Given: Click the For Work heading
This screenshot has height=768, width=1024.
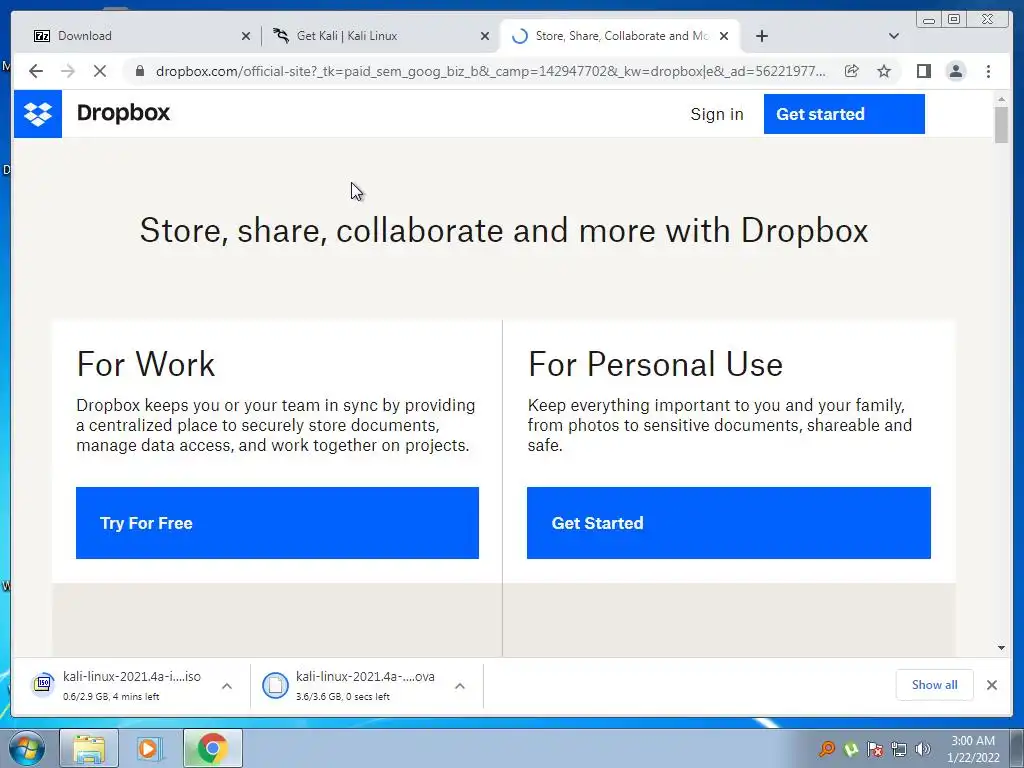Looking at the screenshot, I should click(x=146, y=364).
